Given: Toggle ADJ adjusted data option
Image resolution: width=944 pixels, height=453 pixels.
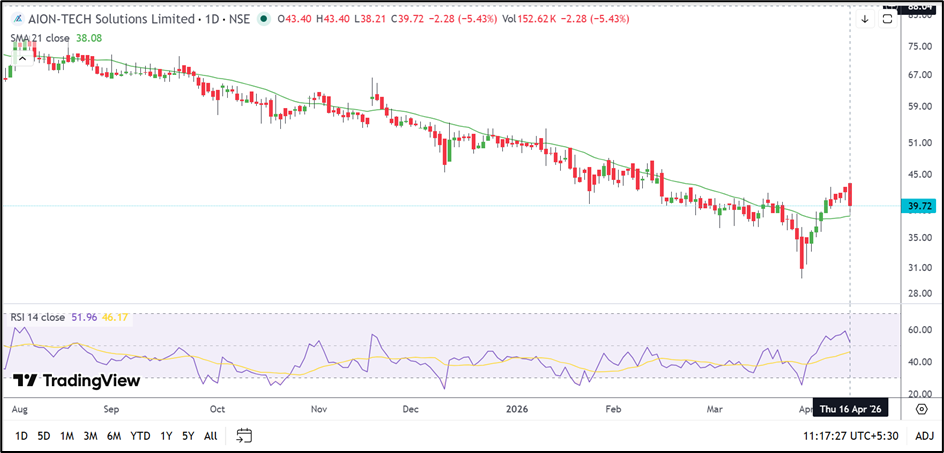Looking at the screenshot, I should click(924, 435).
